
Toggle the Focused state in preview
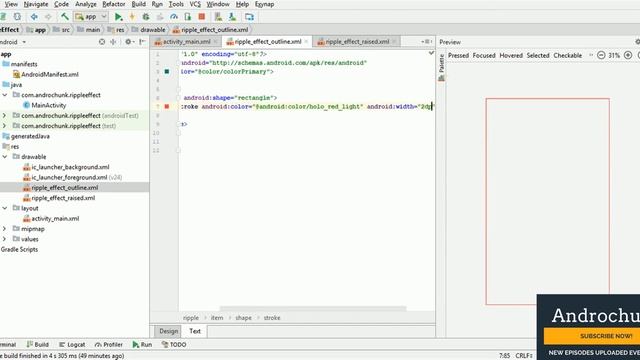484,55
